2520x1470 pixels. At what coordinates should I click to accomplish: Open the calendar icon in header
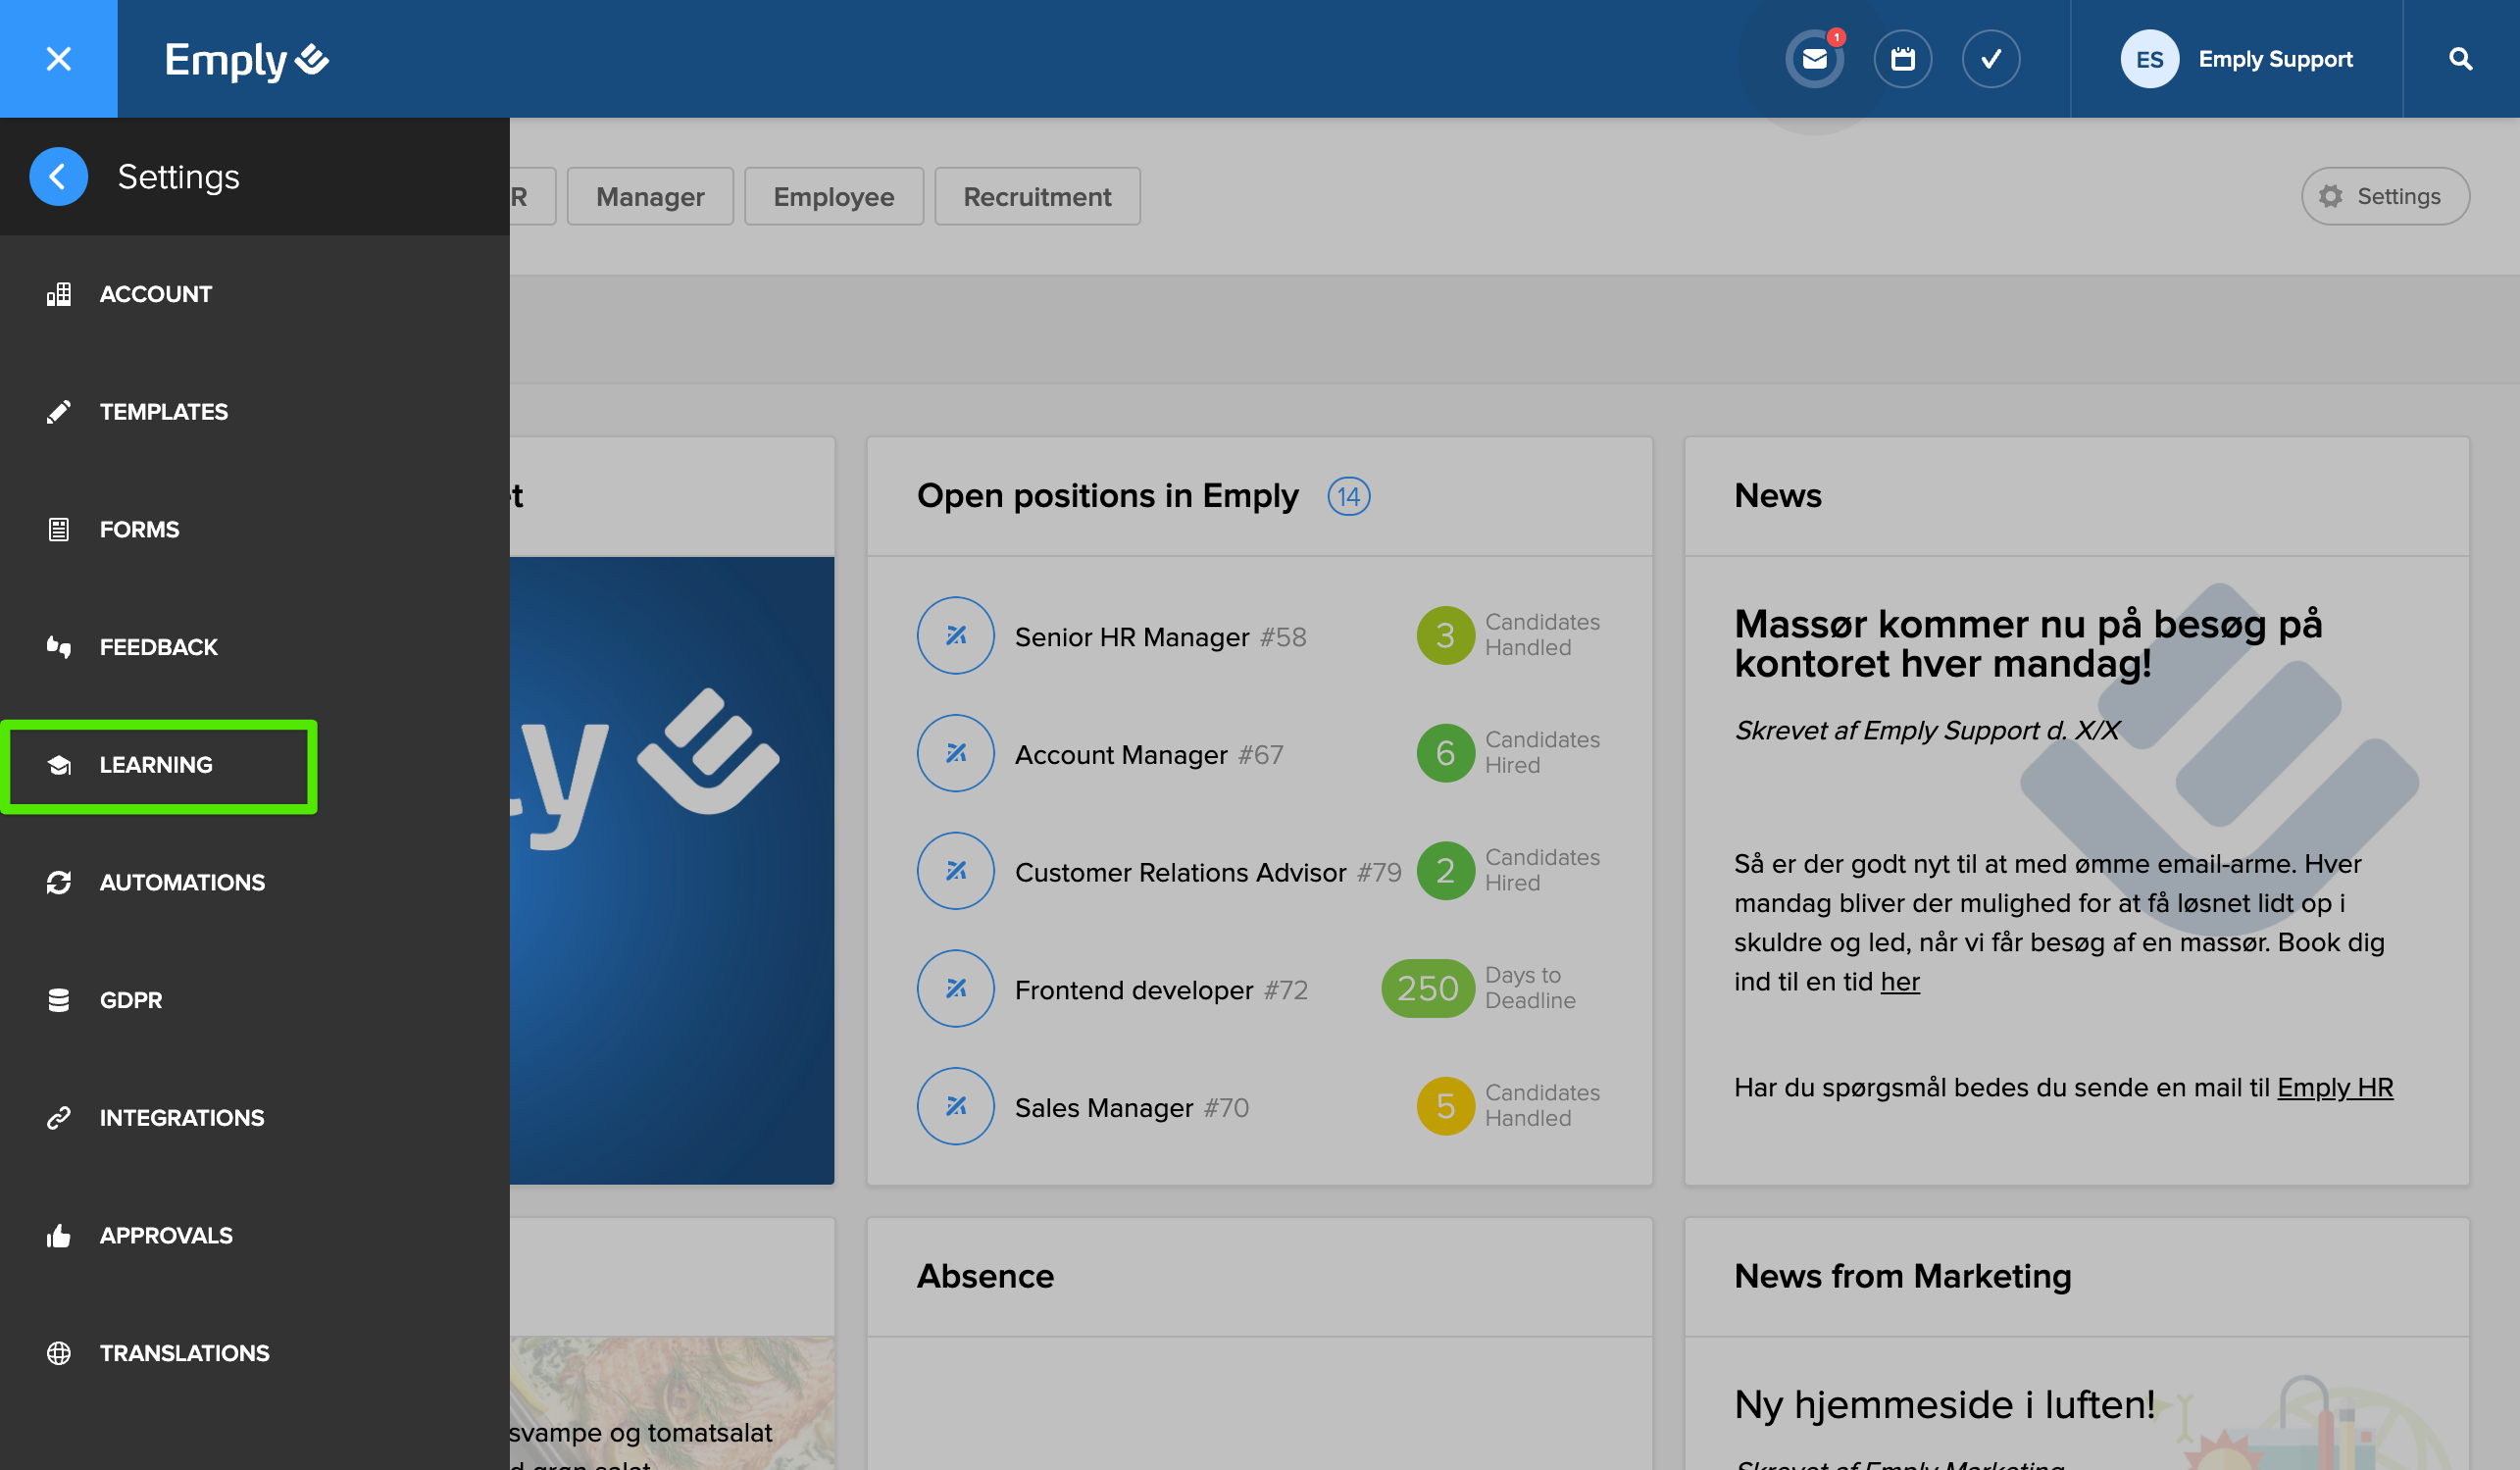[1902, 59]
